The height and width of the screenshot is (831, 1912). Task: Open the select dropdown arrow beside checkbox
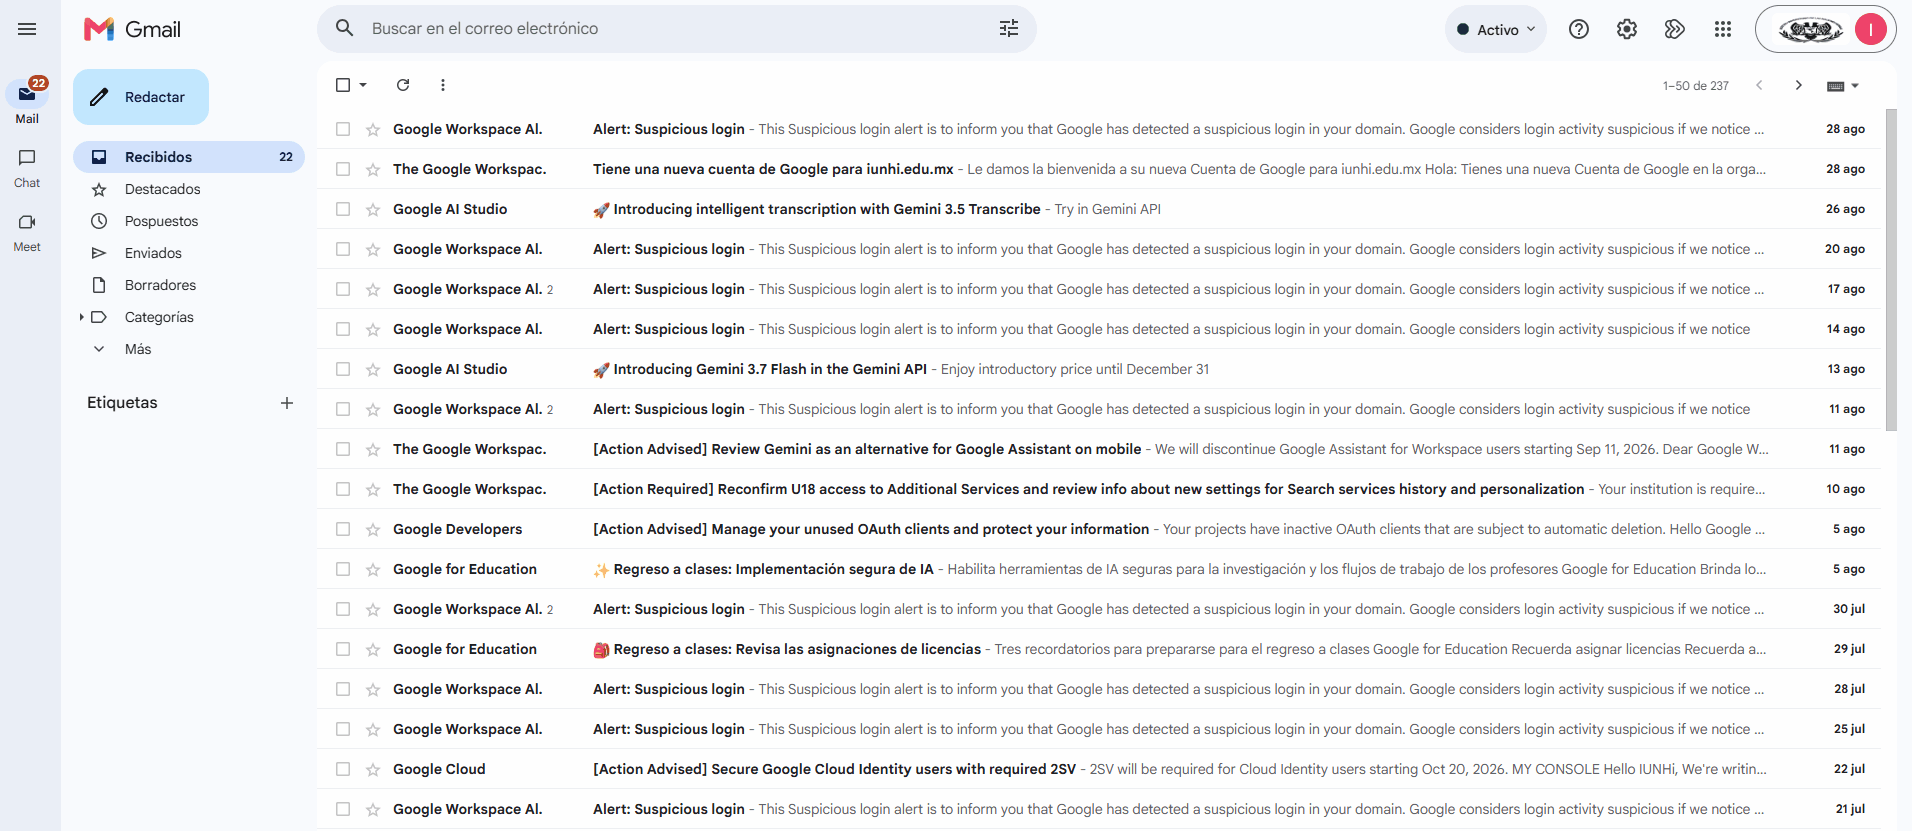tap(363, 85)
